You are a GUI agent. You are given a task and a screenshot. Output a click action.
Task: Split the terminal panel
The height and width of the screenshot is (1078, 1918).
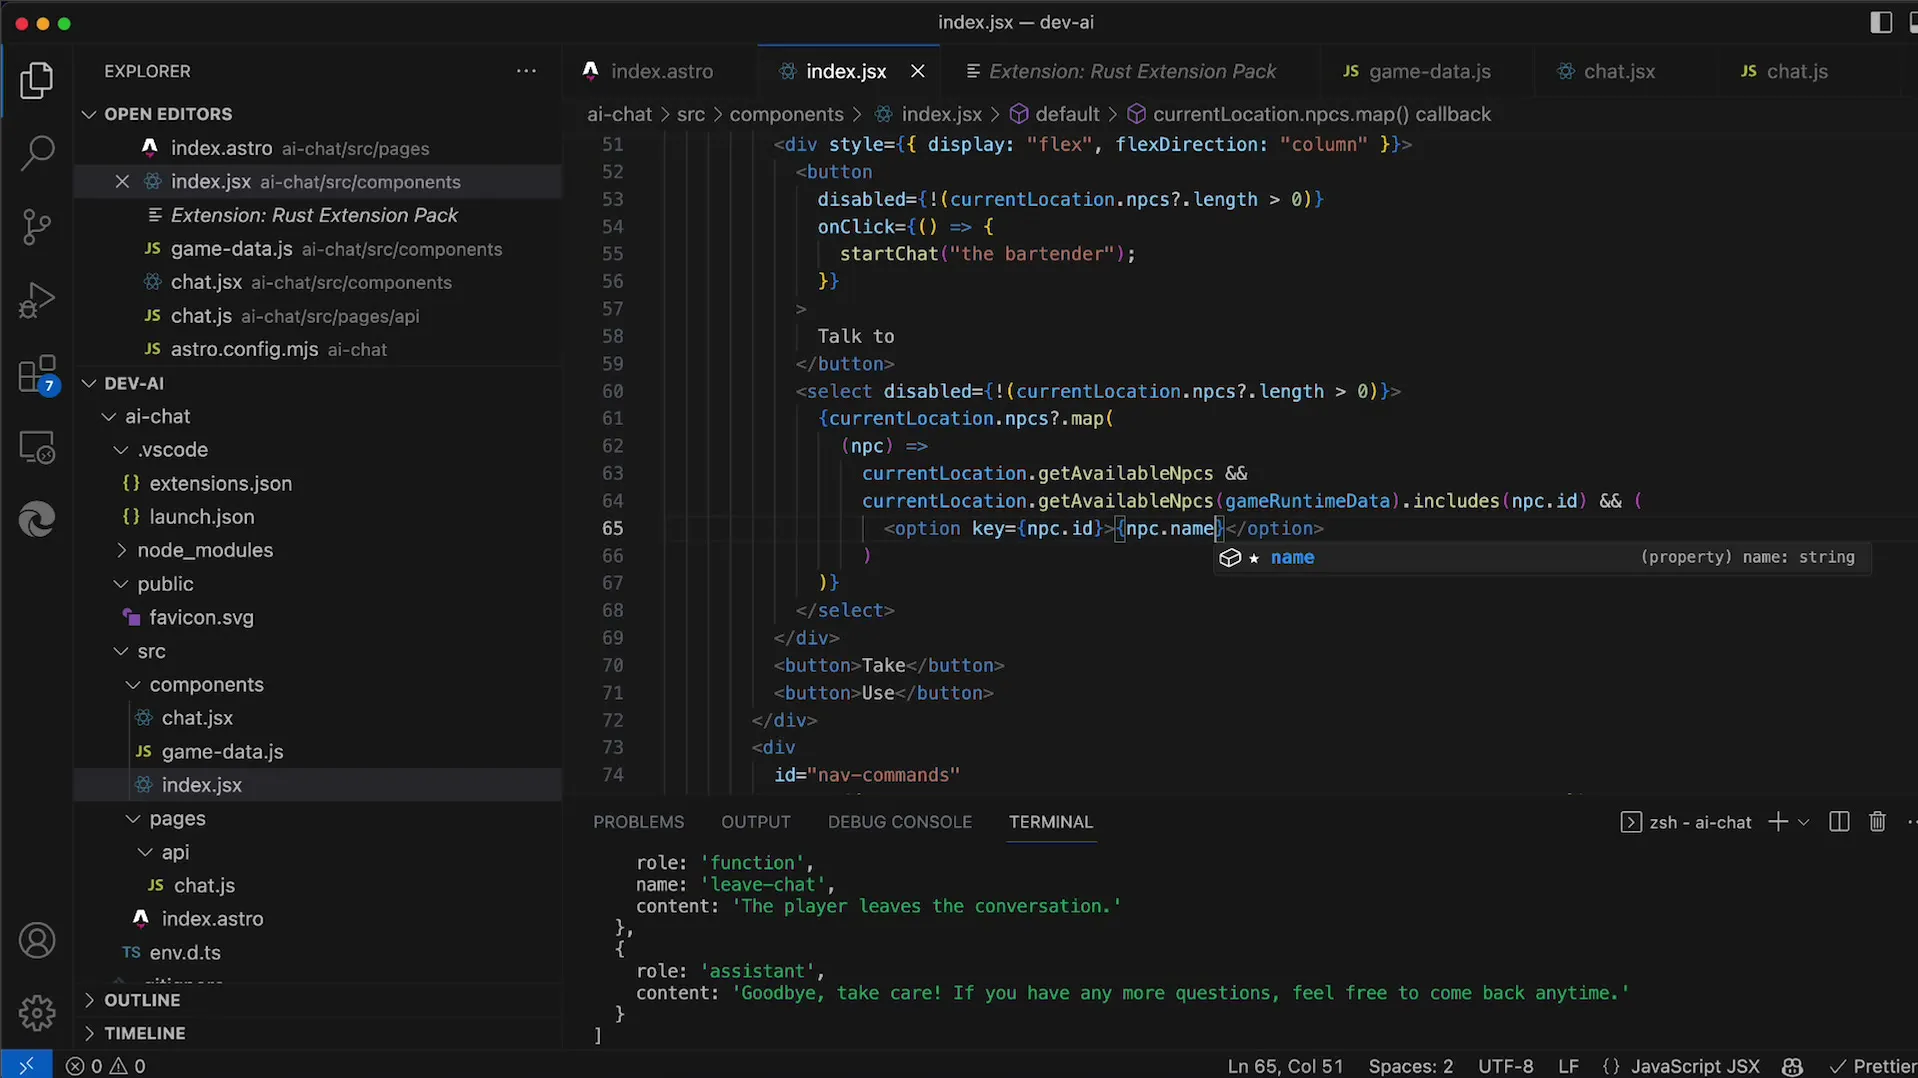1838,822
